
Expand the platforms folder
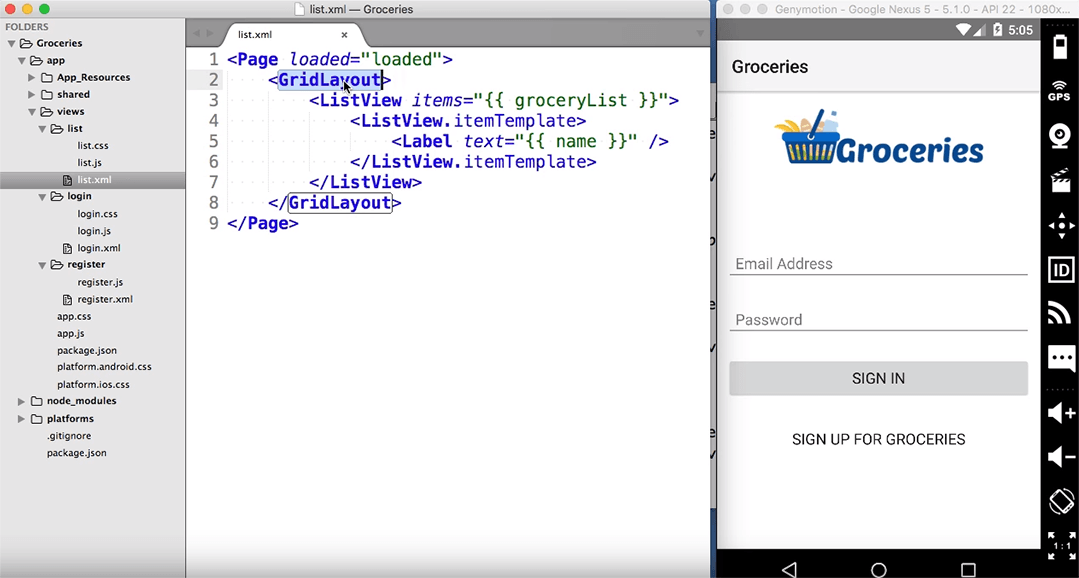pyautogui.click(x=21, y=418)
